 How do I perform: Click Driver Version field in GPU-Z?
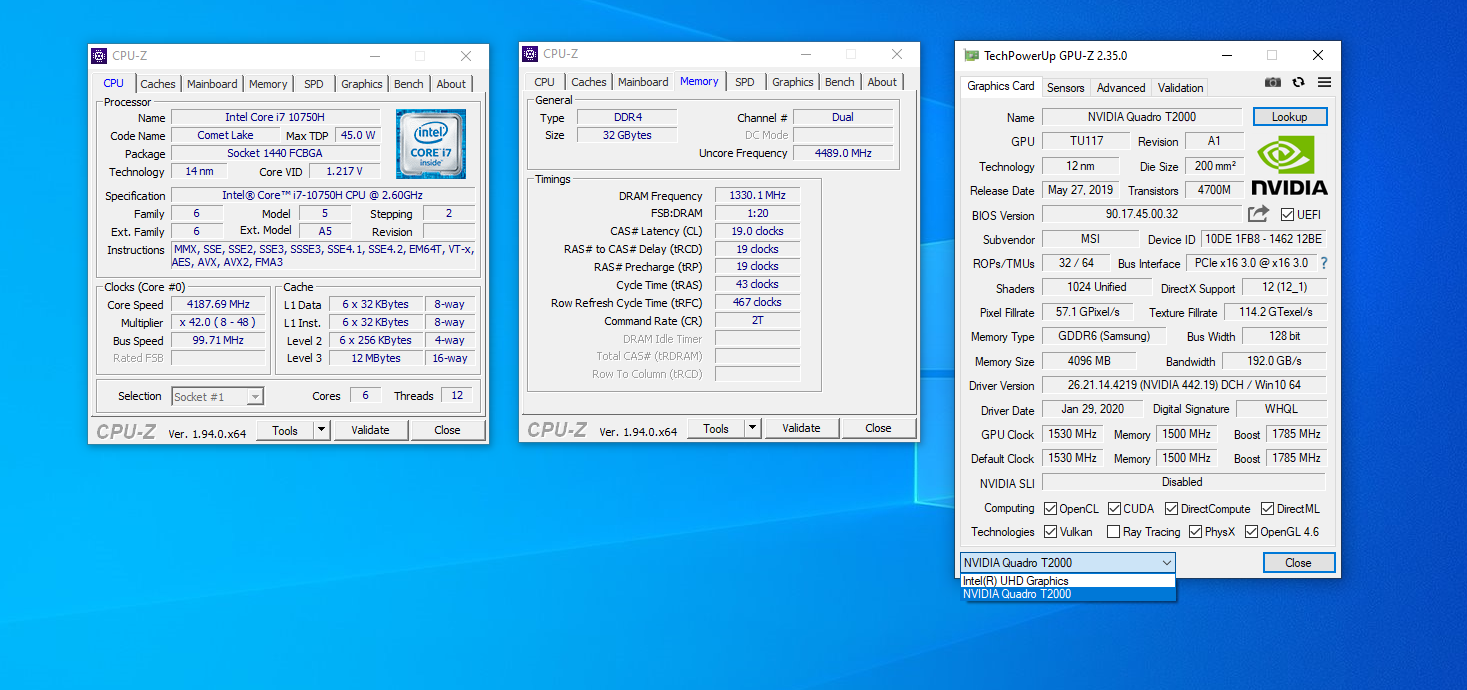click(1185, 385)
